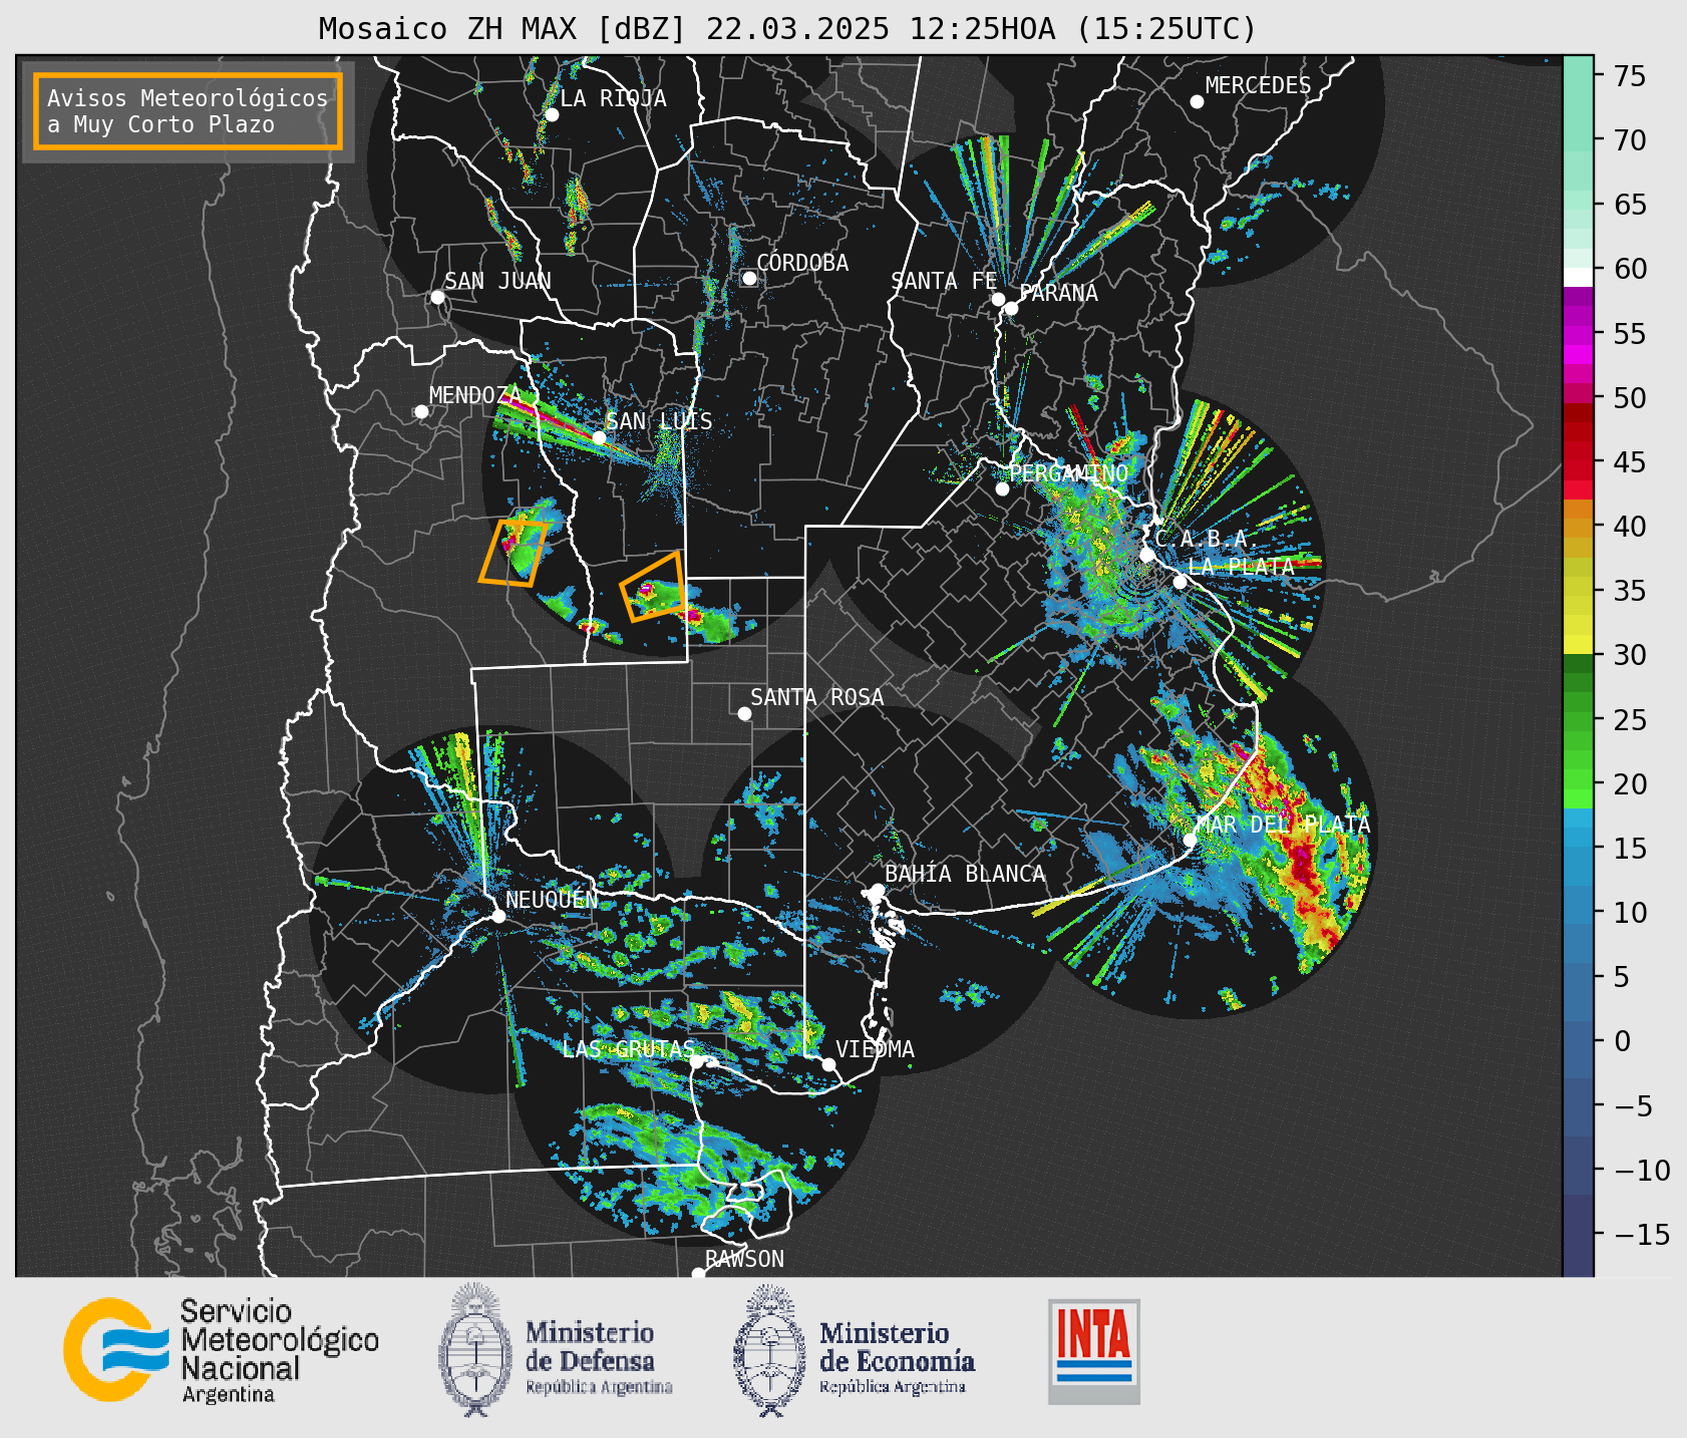Viewport: 1687px width, 1438px height.
Task: Select the MERCEDES city label
Action: (x=1258, y=86)
